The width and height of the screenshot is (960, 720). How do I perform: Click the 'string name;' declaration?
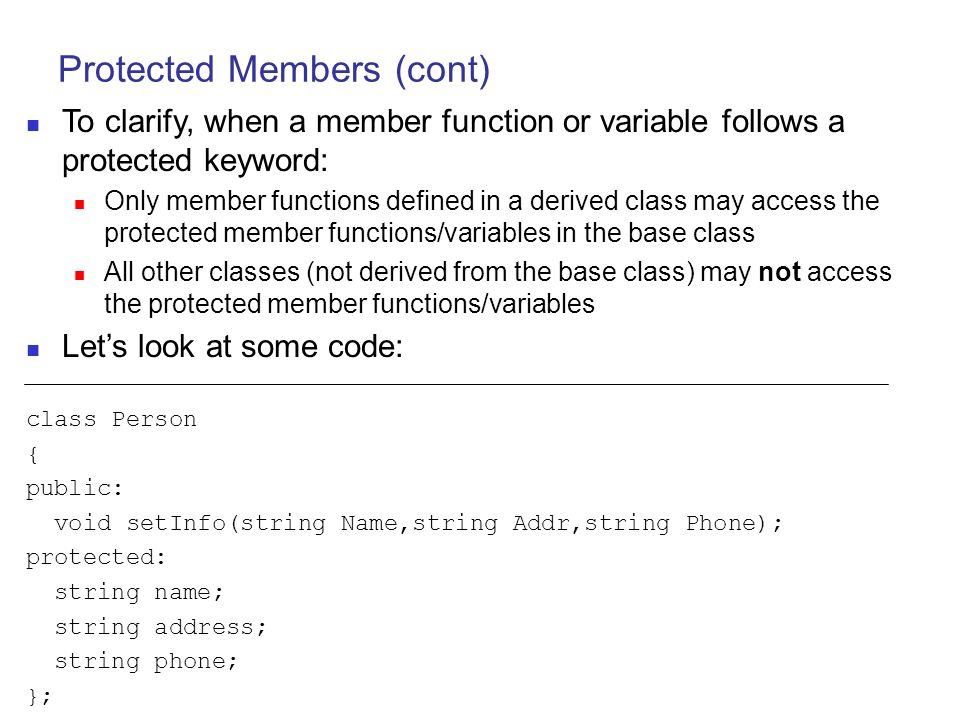[x=139, y=593]
